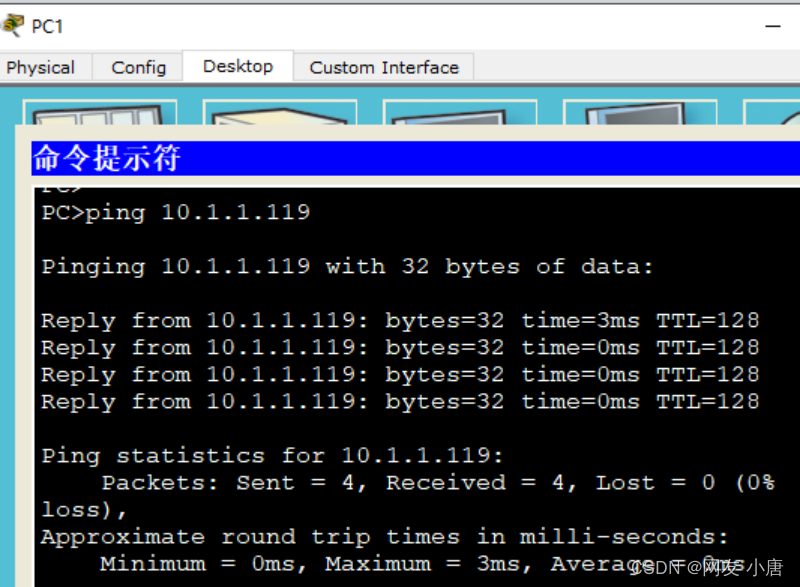Click the 'loss),' line in terminal

point(84,509)
